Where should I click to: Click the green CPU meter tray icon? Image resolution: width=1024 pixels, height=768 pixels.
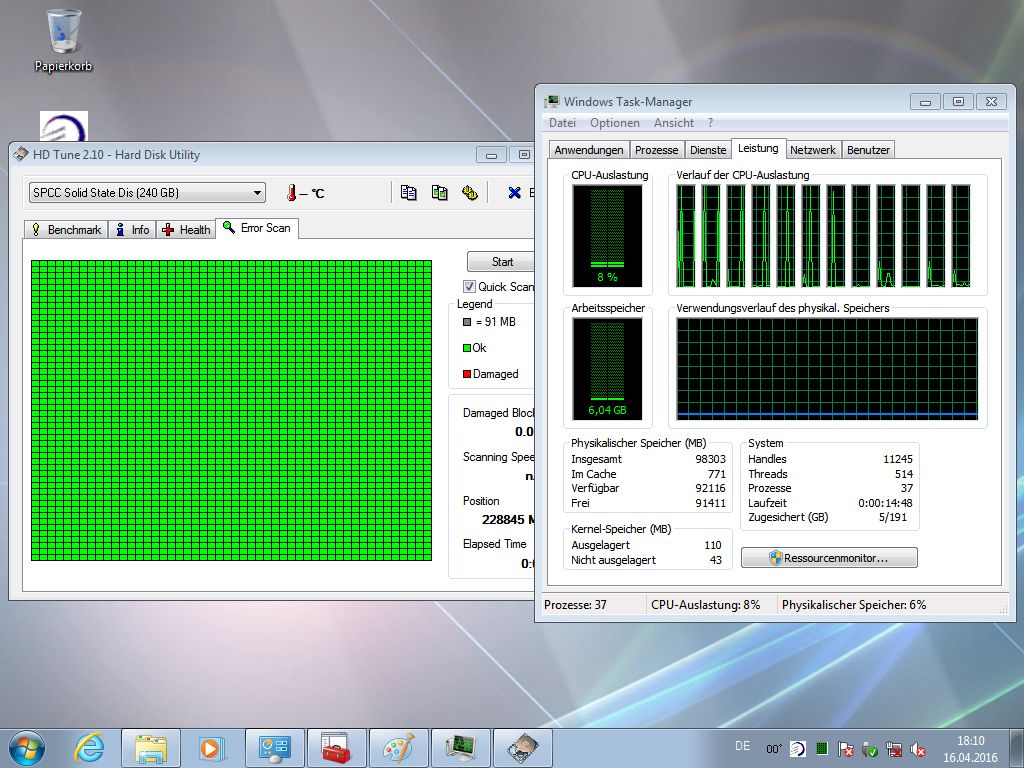click(822, 749)
